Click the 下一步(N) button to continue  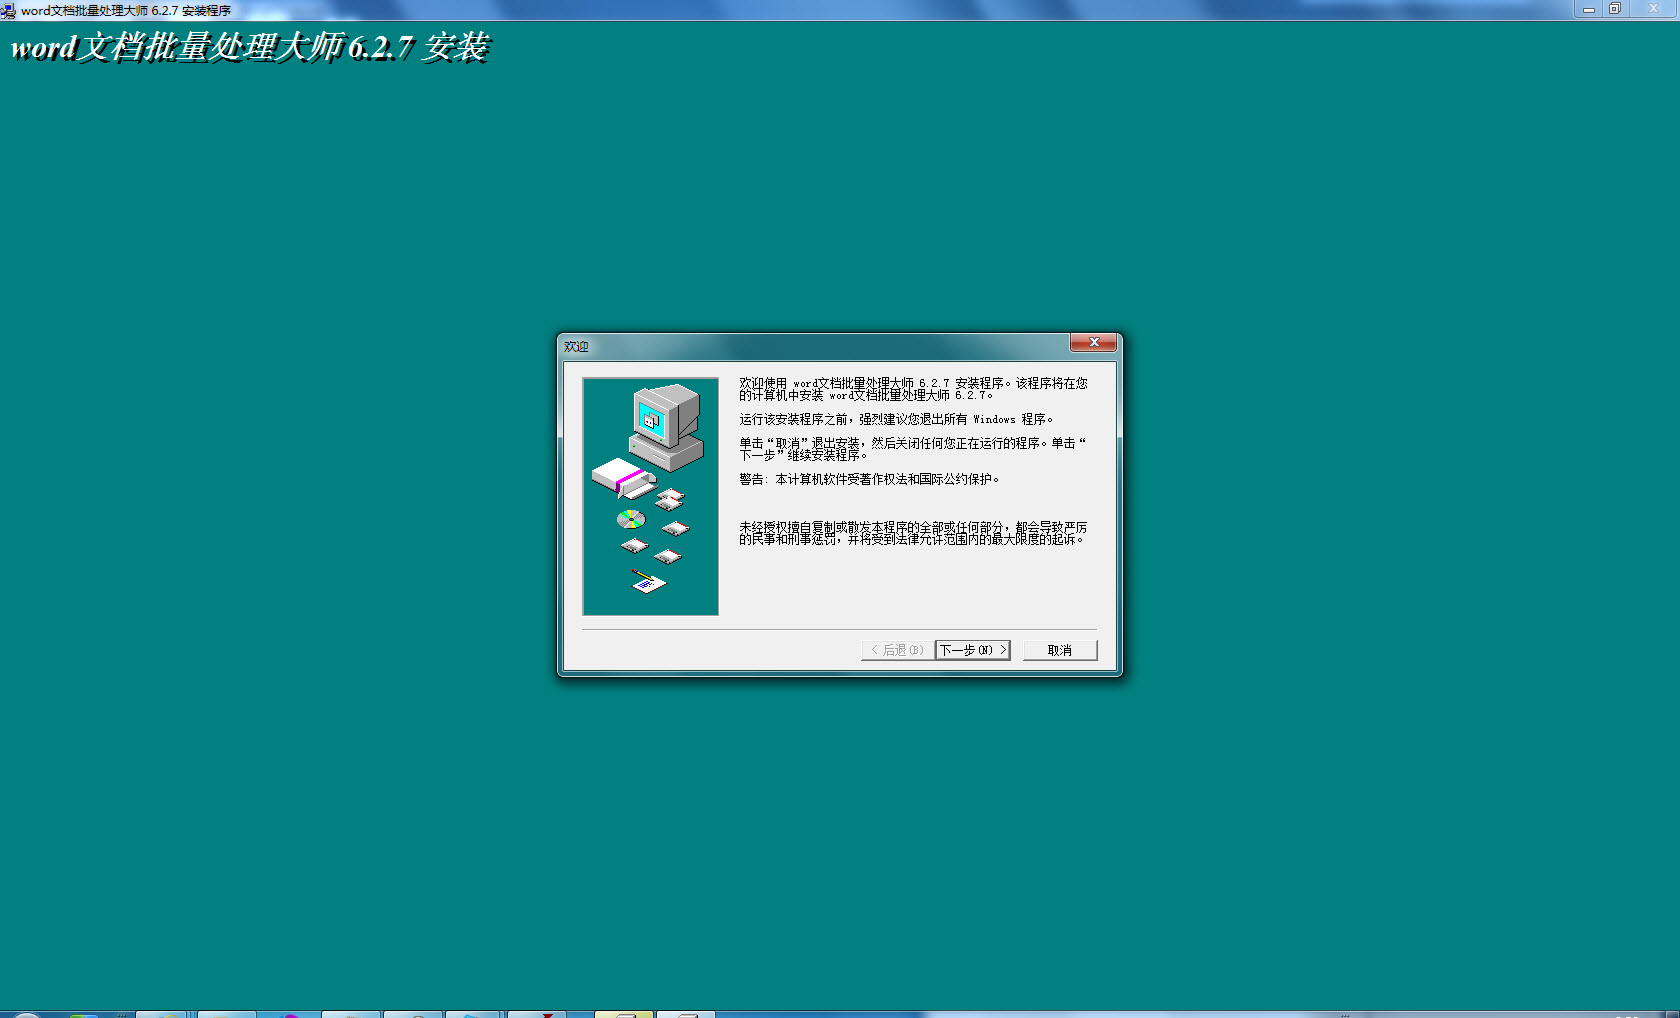973,650
